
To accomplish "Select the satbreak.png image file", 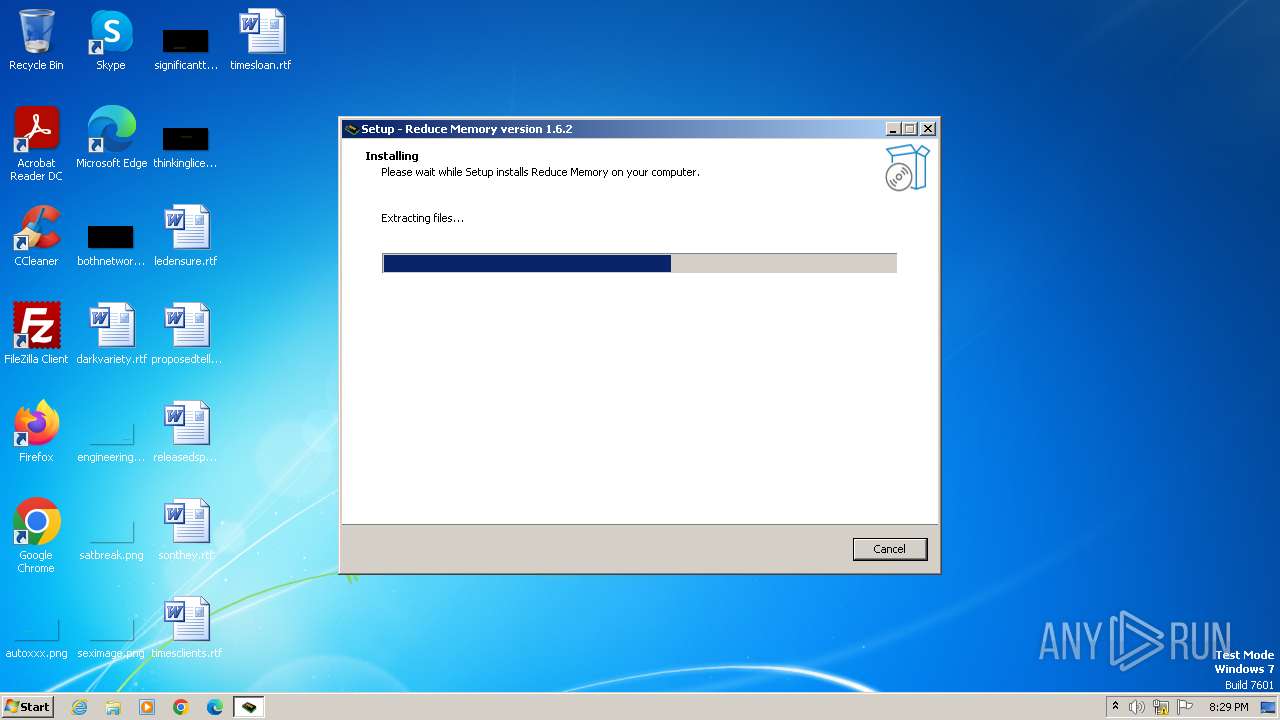I will [x=111, y=538].
